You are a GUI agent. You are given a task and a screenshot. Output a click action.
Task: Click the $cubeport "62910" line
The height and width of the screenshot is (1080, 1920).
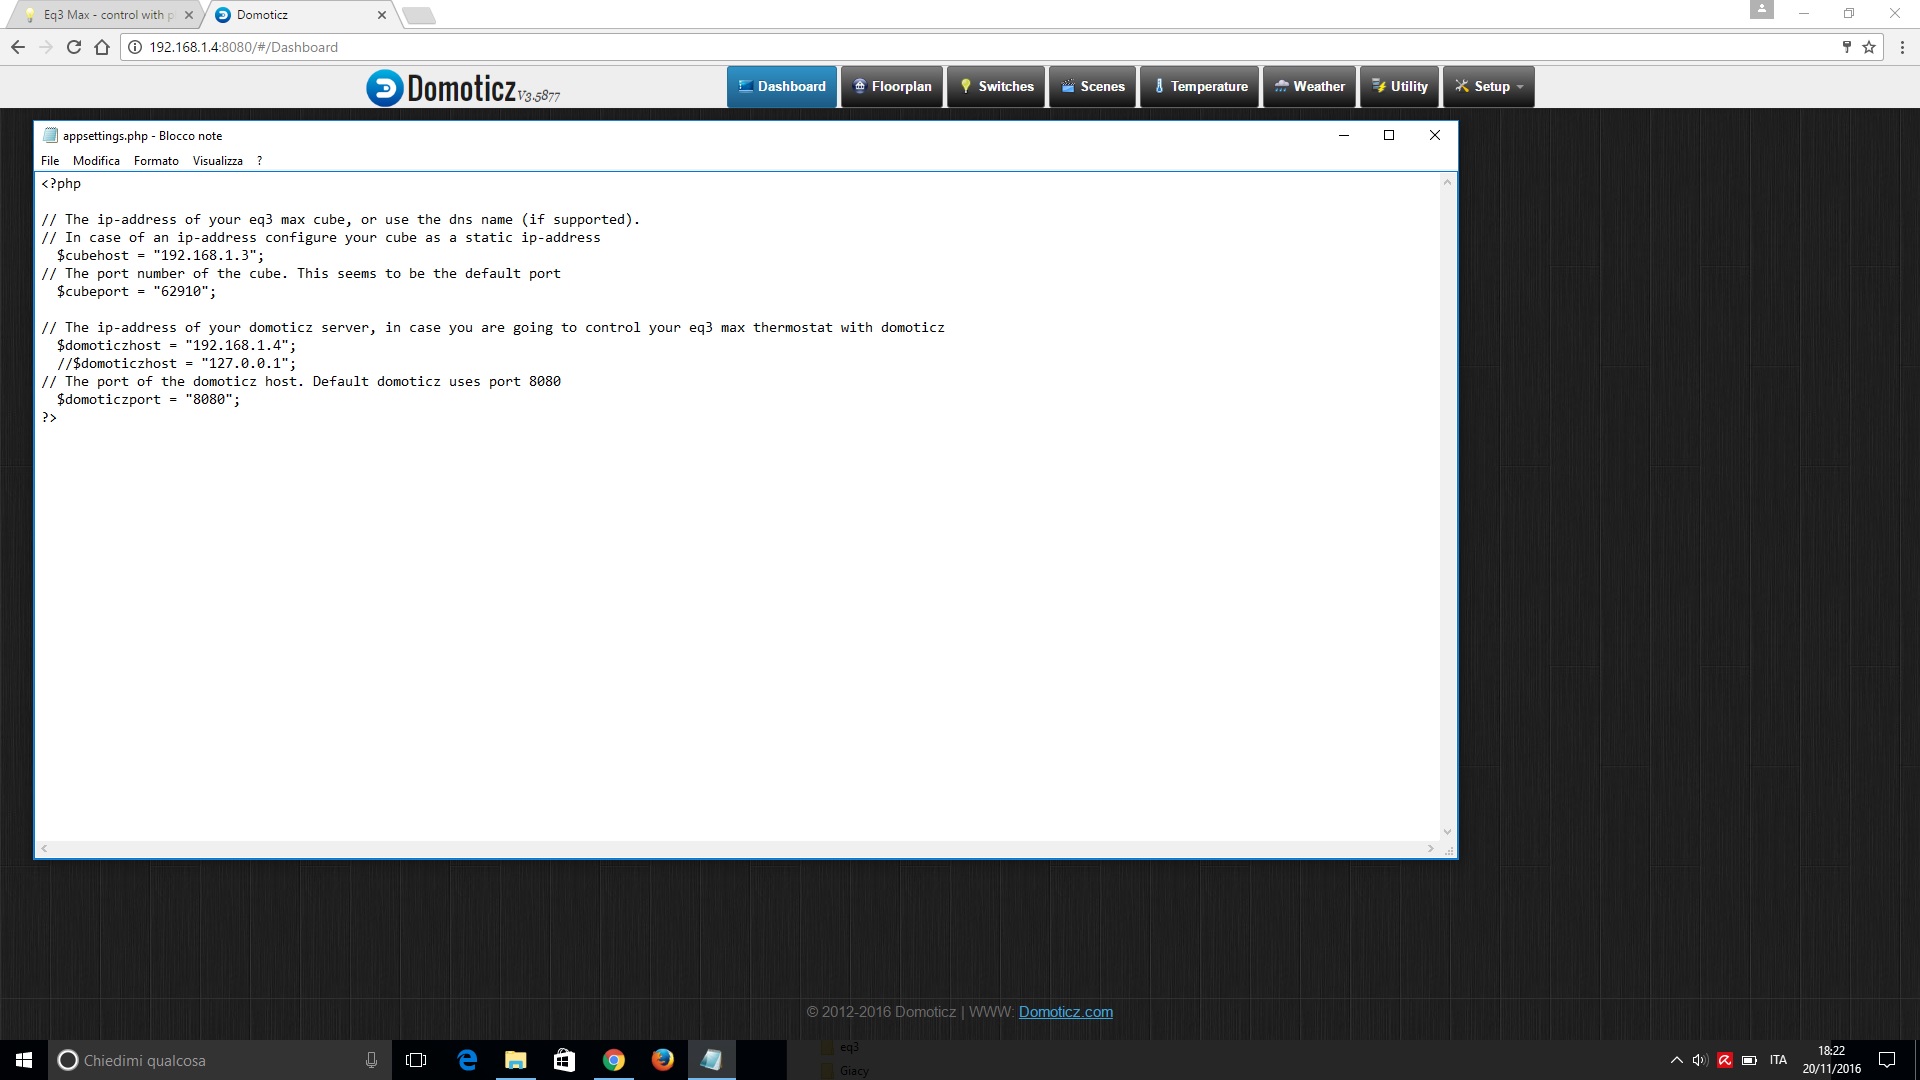(x=136, y=291)
